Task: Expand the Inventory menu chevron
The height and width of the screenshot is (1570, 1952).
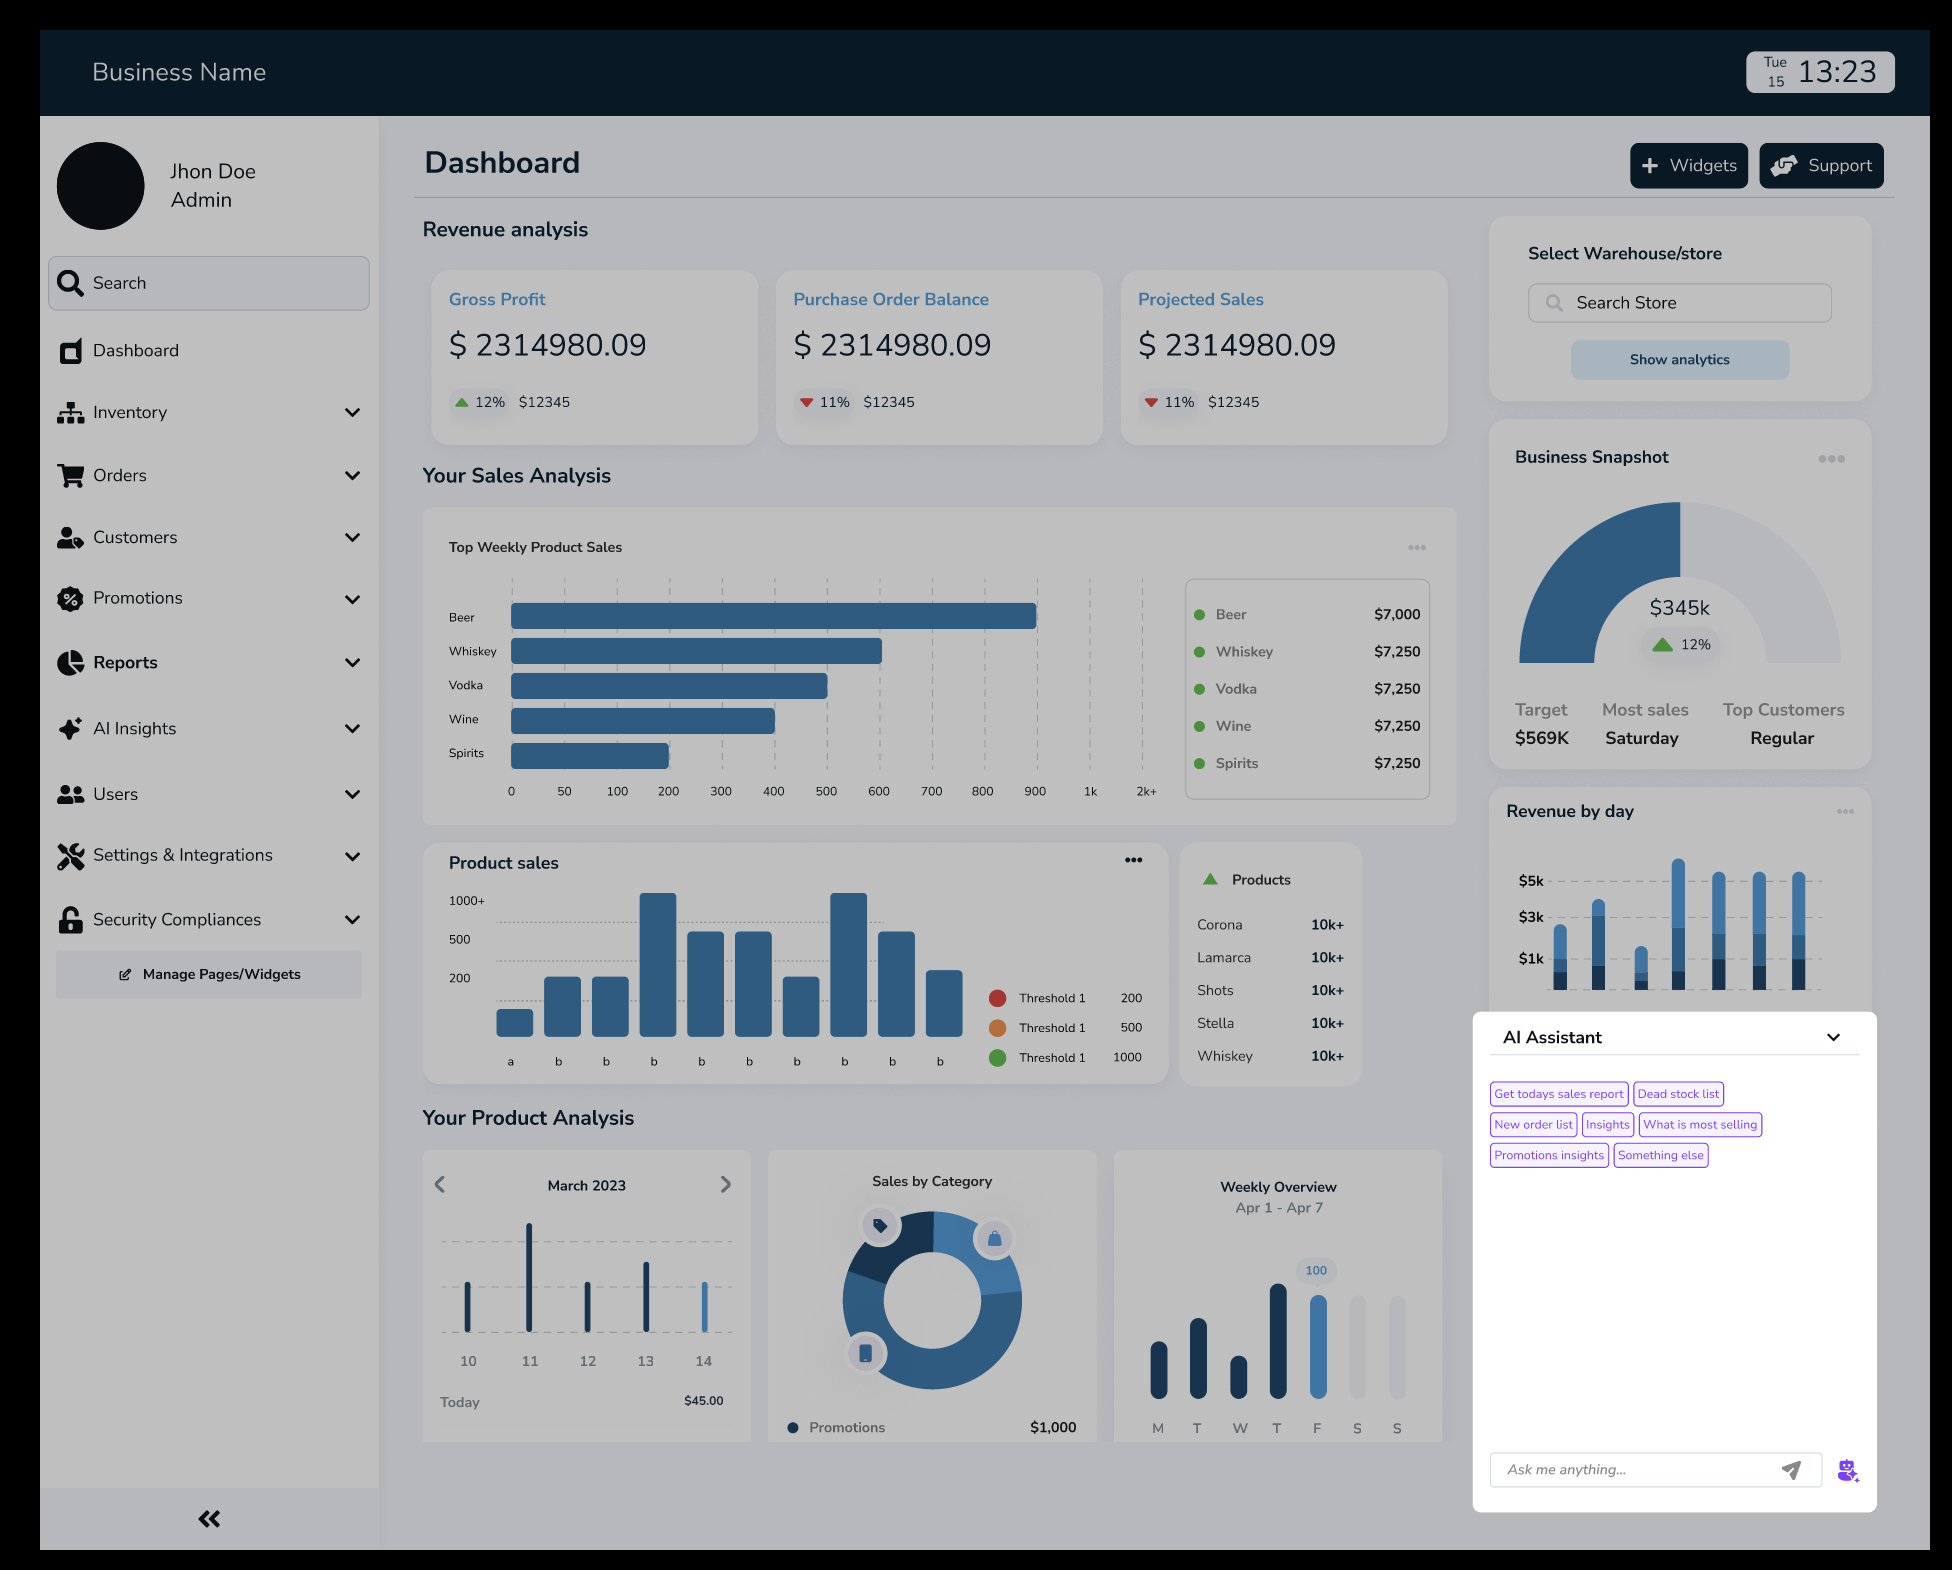Action: click(x=352, y=413)
